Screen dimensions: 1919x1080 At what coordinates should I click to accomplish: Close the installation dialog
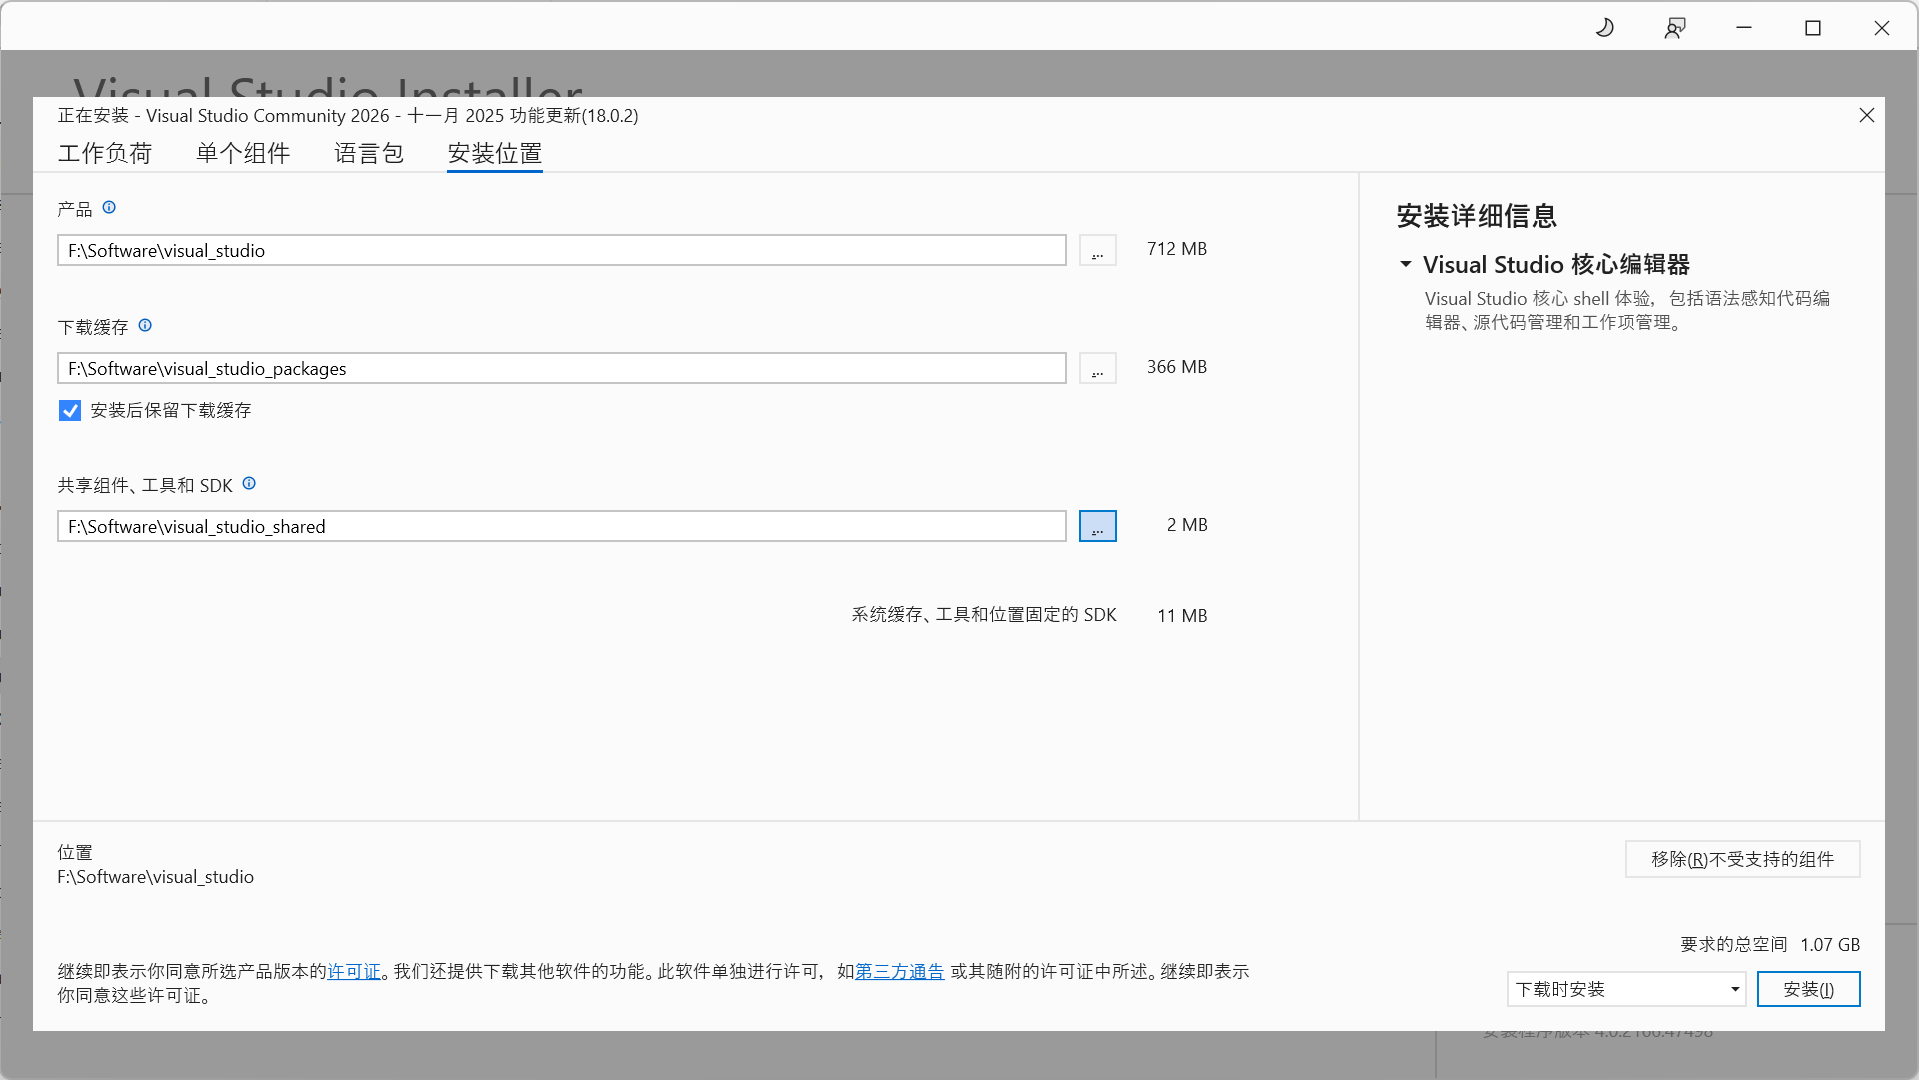pos(1866,116)
